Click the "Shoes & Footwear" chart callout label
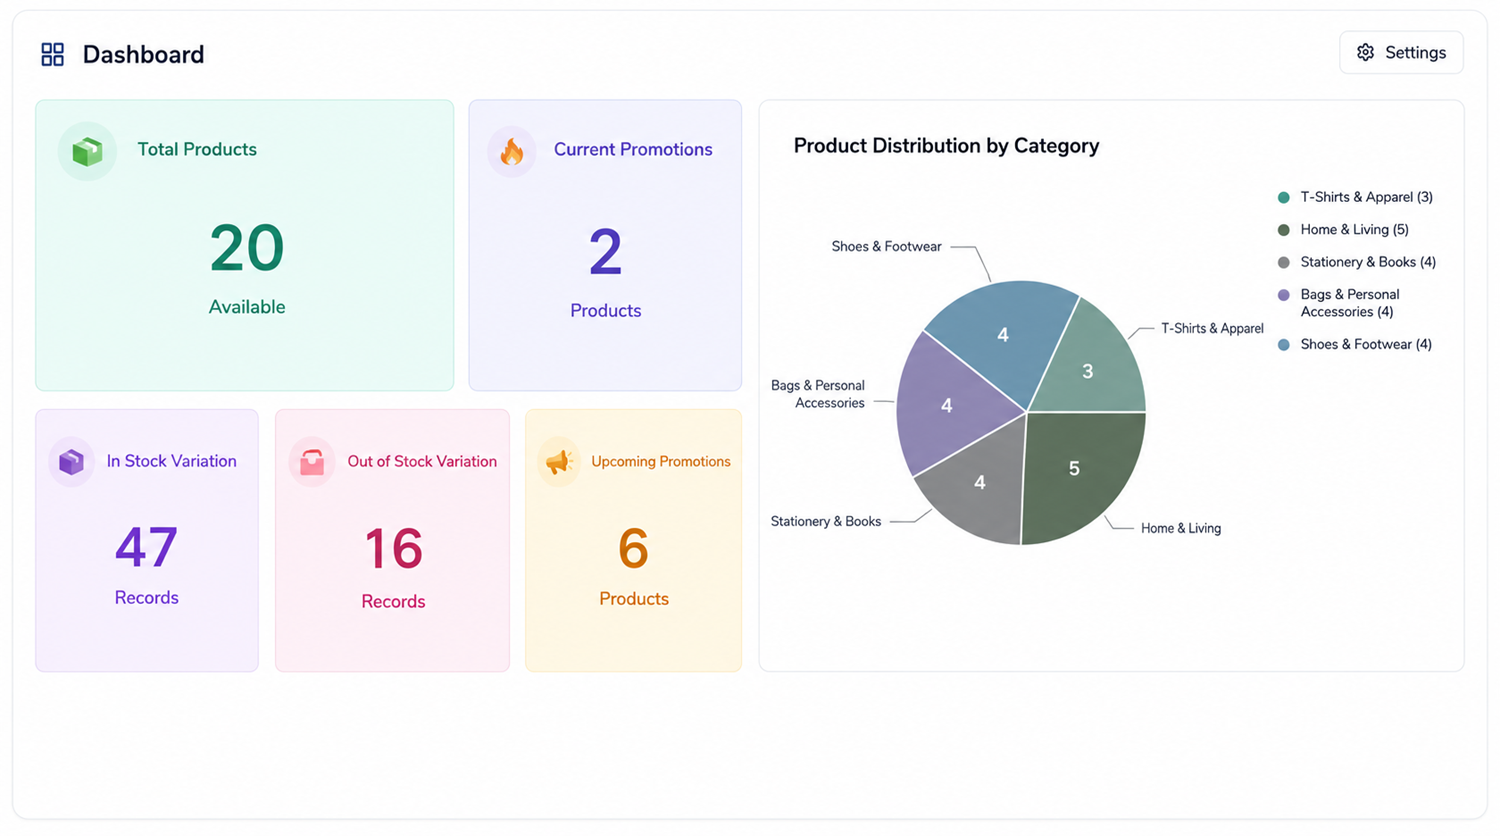 887,246
